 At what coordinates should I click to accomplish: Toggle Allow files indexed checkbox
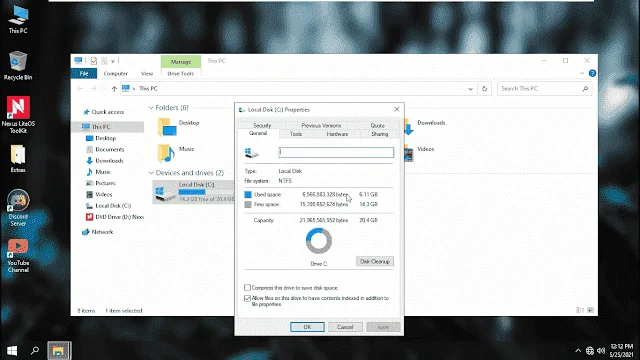click(x=247, y=298)
